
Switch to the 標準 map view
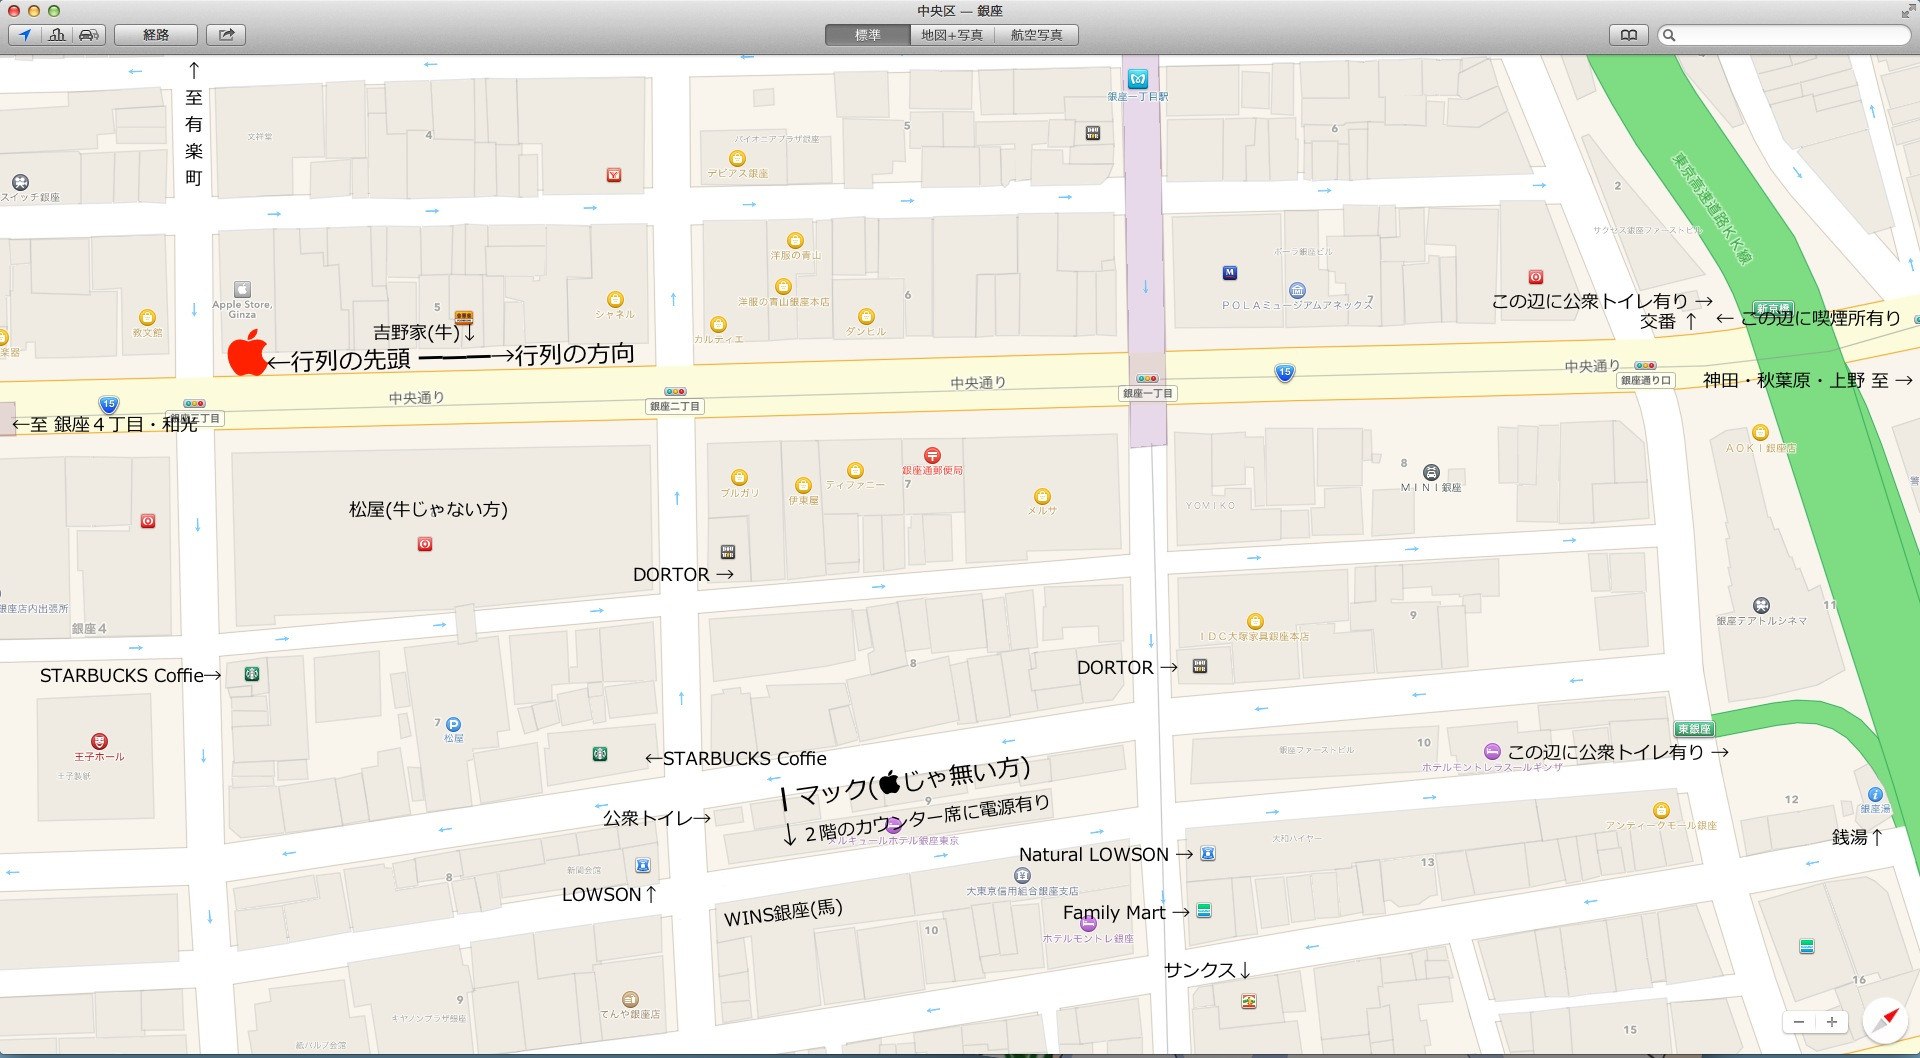click(867, 35)
